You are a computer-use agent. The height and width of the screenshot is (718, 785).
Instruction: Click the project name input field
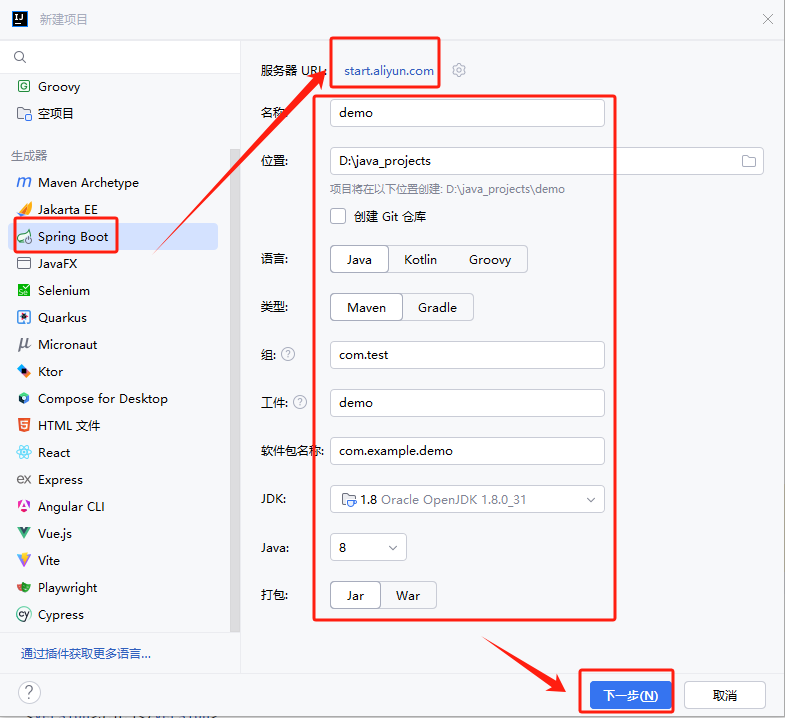pos(467,113)
